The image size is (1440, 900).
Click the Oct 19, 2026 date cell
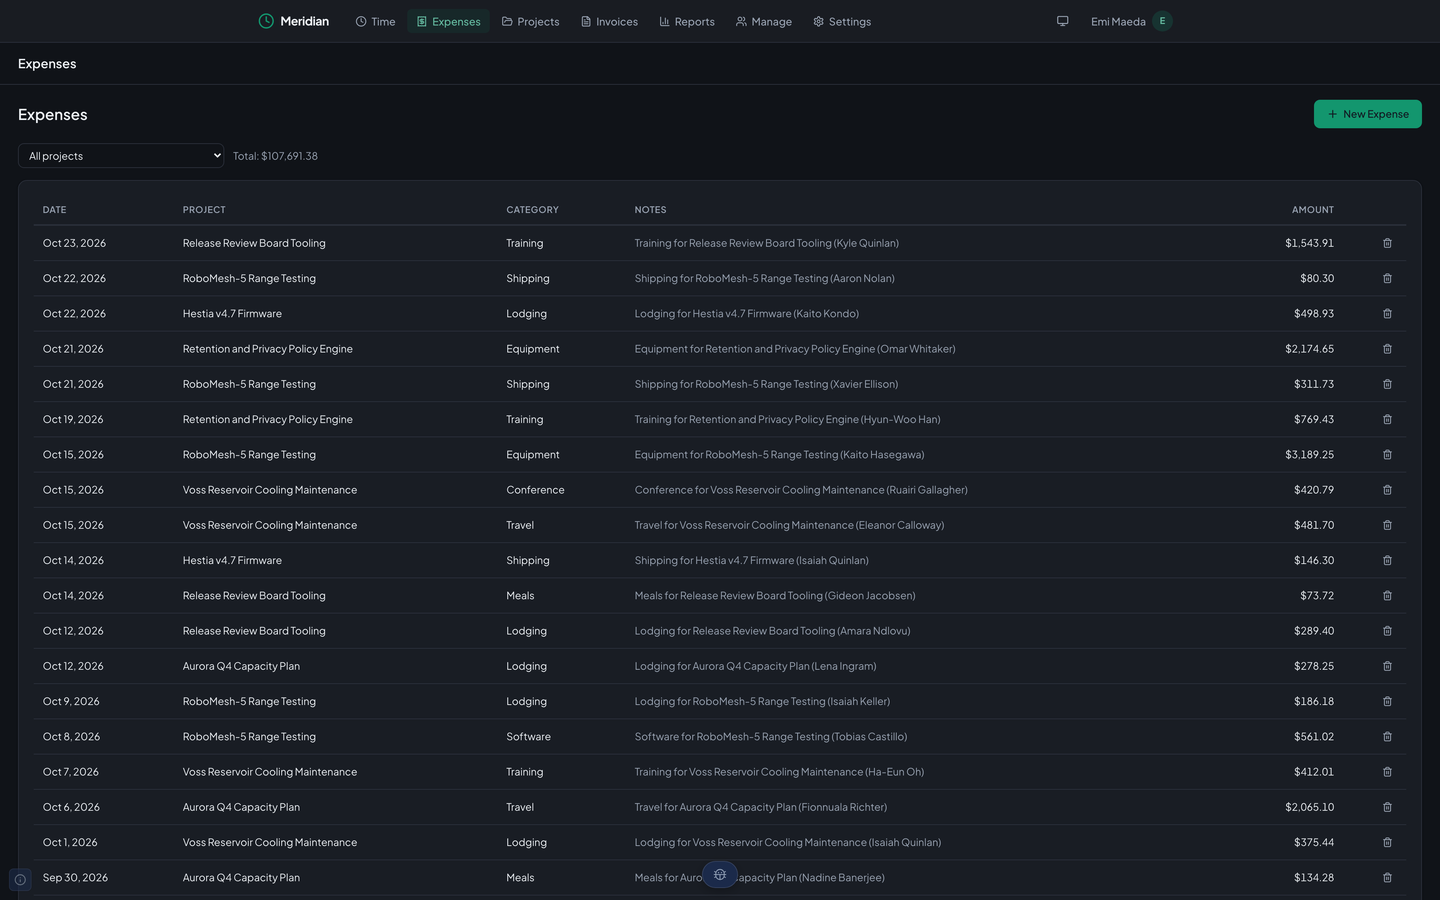pos(73,419)
